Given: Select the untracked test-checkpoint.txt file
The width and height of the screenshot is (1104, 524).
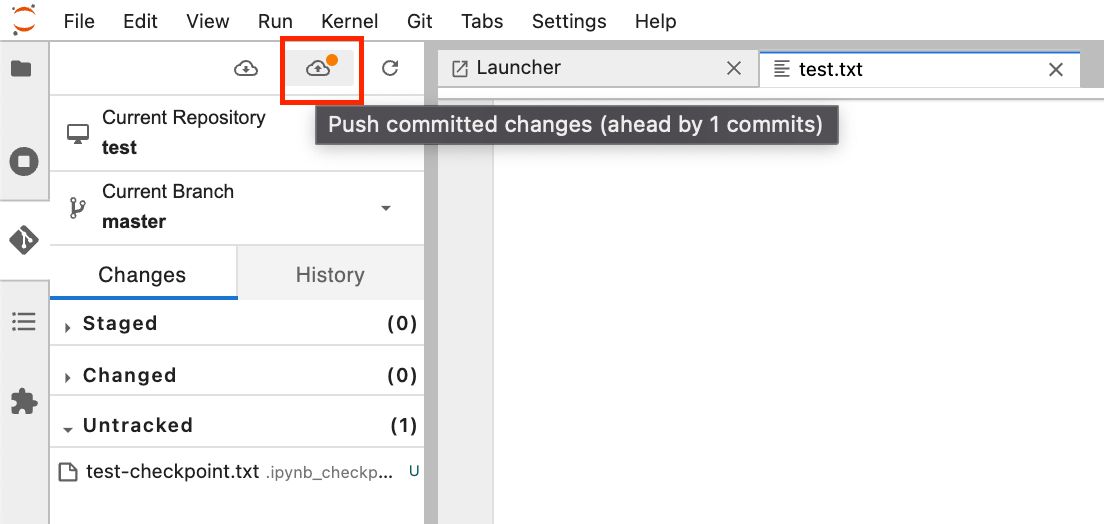Looking at the screenshot, I should click(x=172, y=472).
